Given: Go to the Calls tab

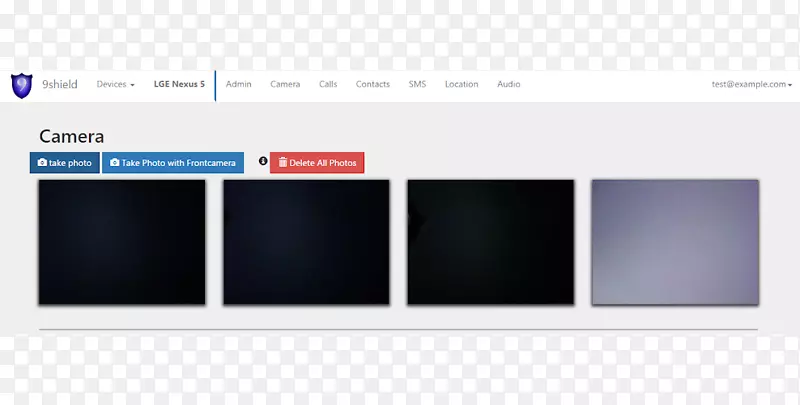Looking at the screenshot, I should 328,85.
